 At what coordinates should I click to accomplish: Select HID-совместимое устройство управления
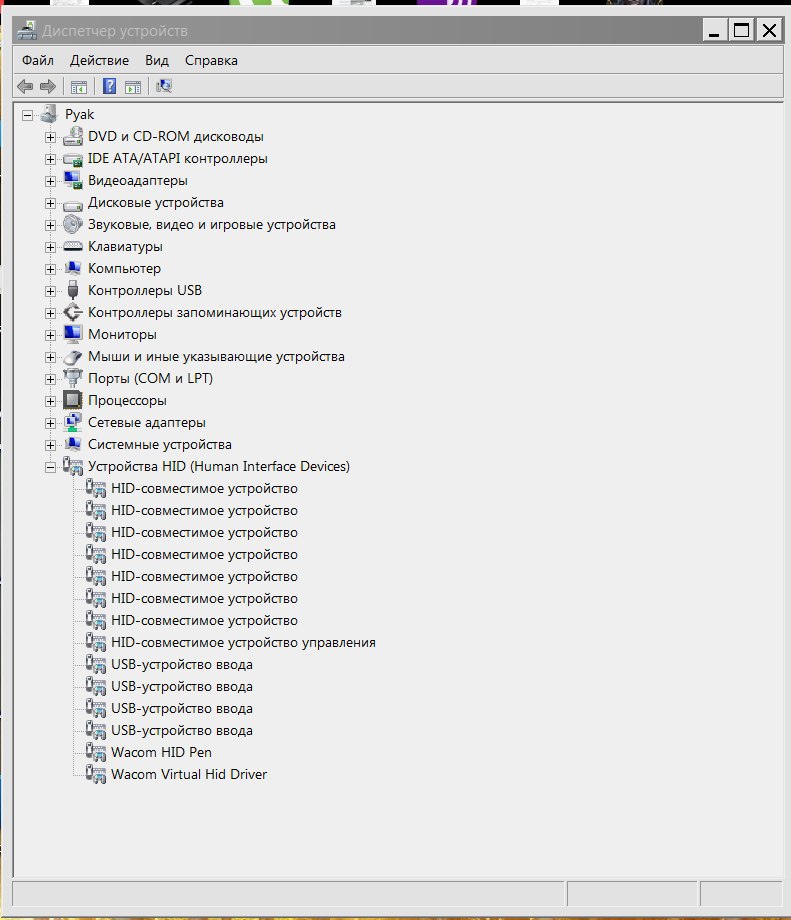tap(243, 642)
